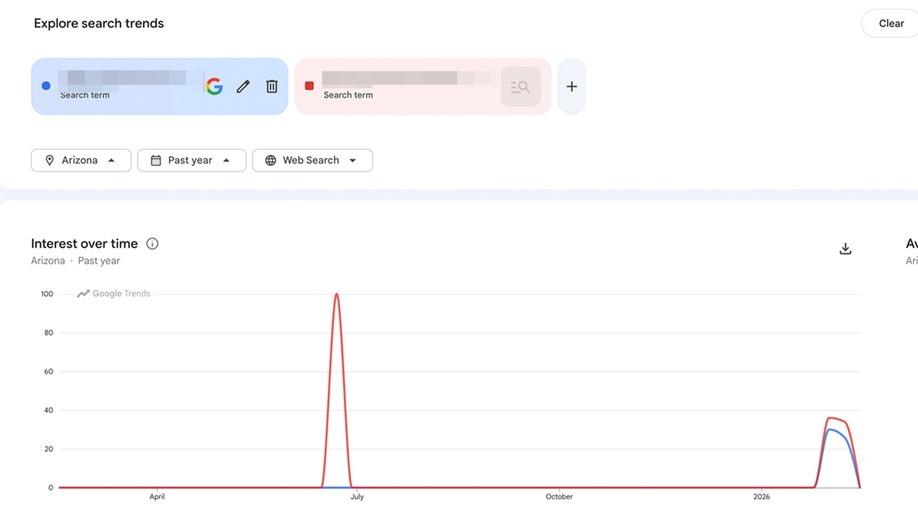Screen dimensions: 918x516
Task: Click the blurred blue search term field
Action: pyautogui.click(x=122, y=78)
